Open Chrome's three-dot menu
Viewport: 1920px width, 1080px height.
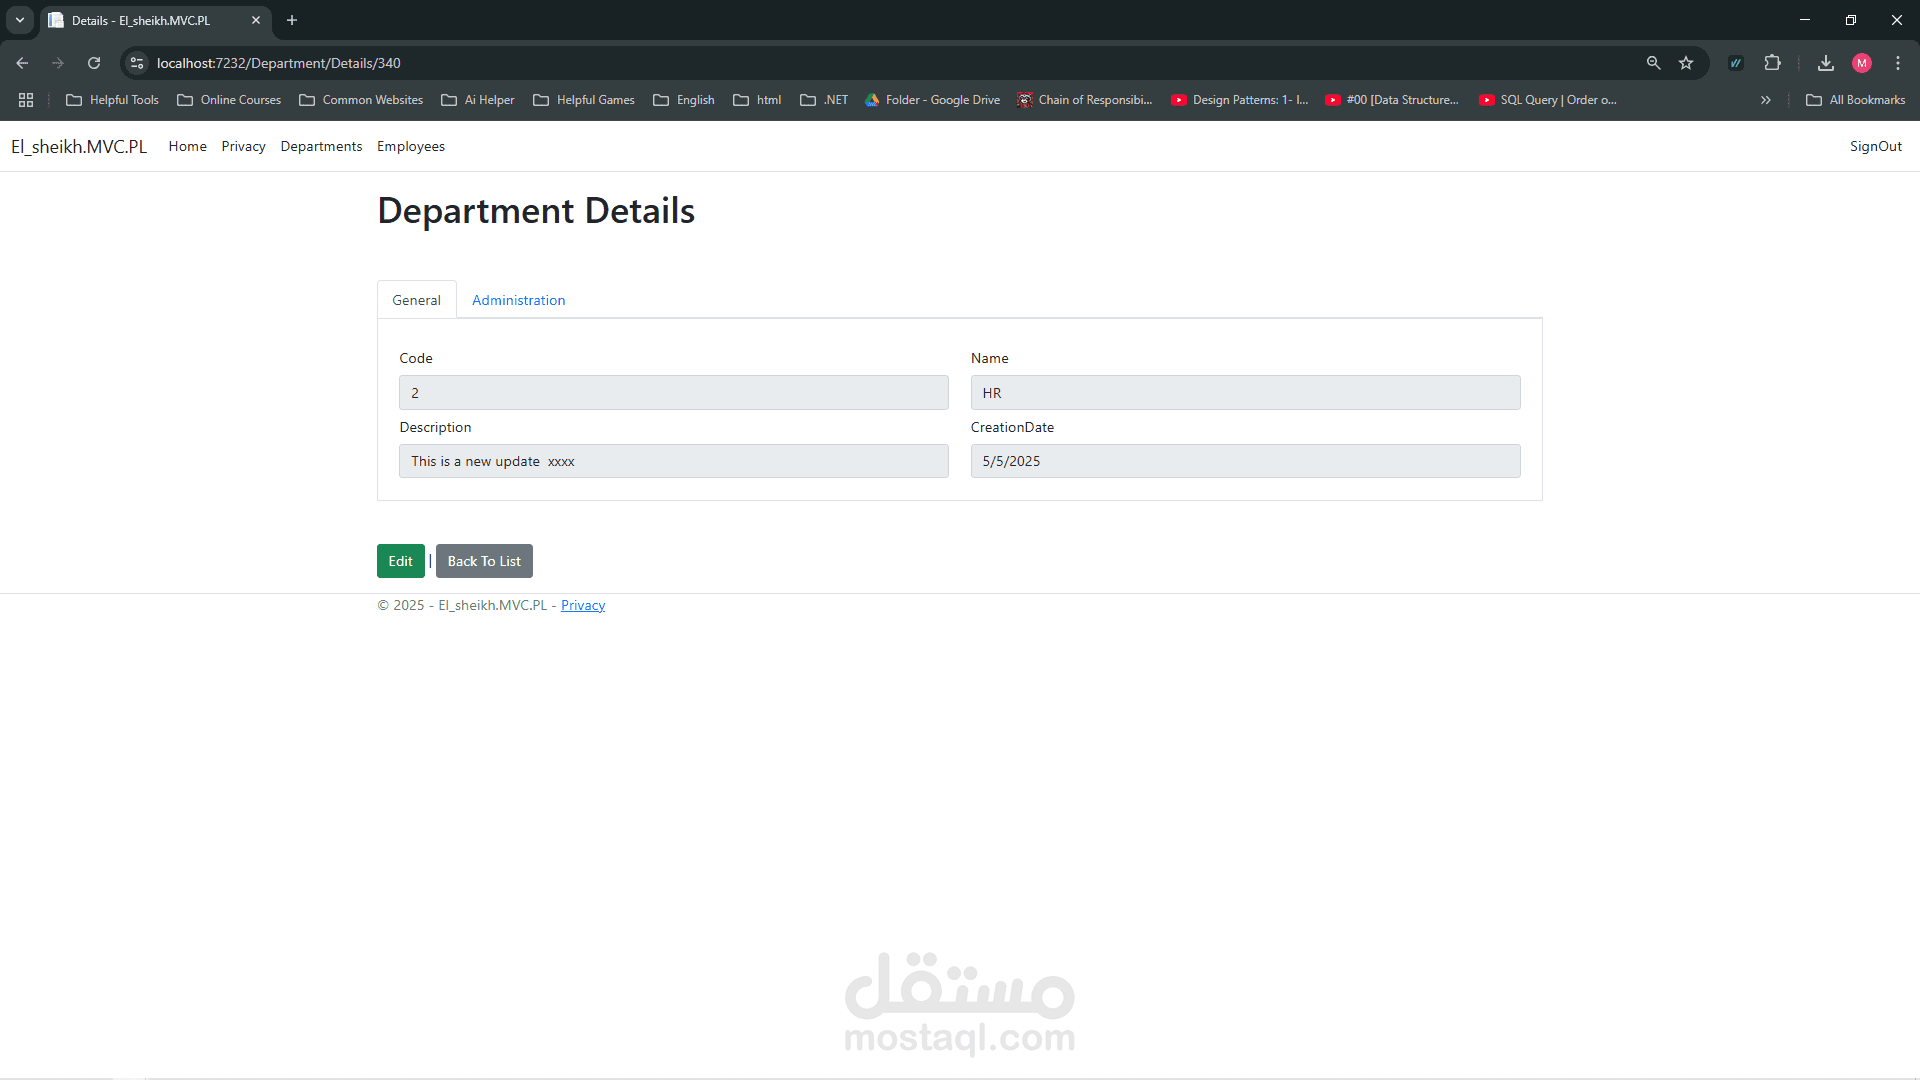pos(1897,63)
